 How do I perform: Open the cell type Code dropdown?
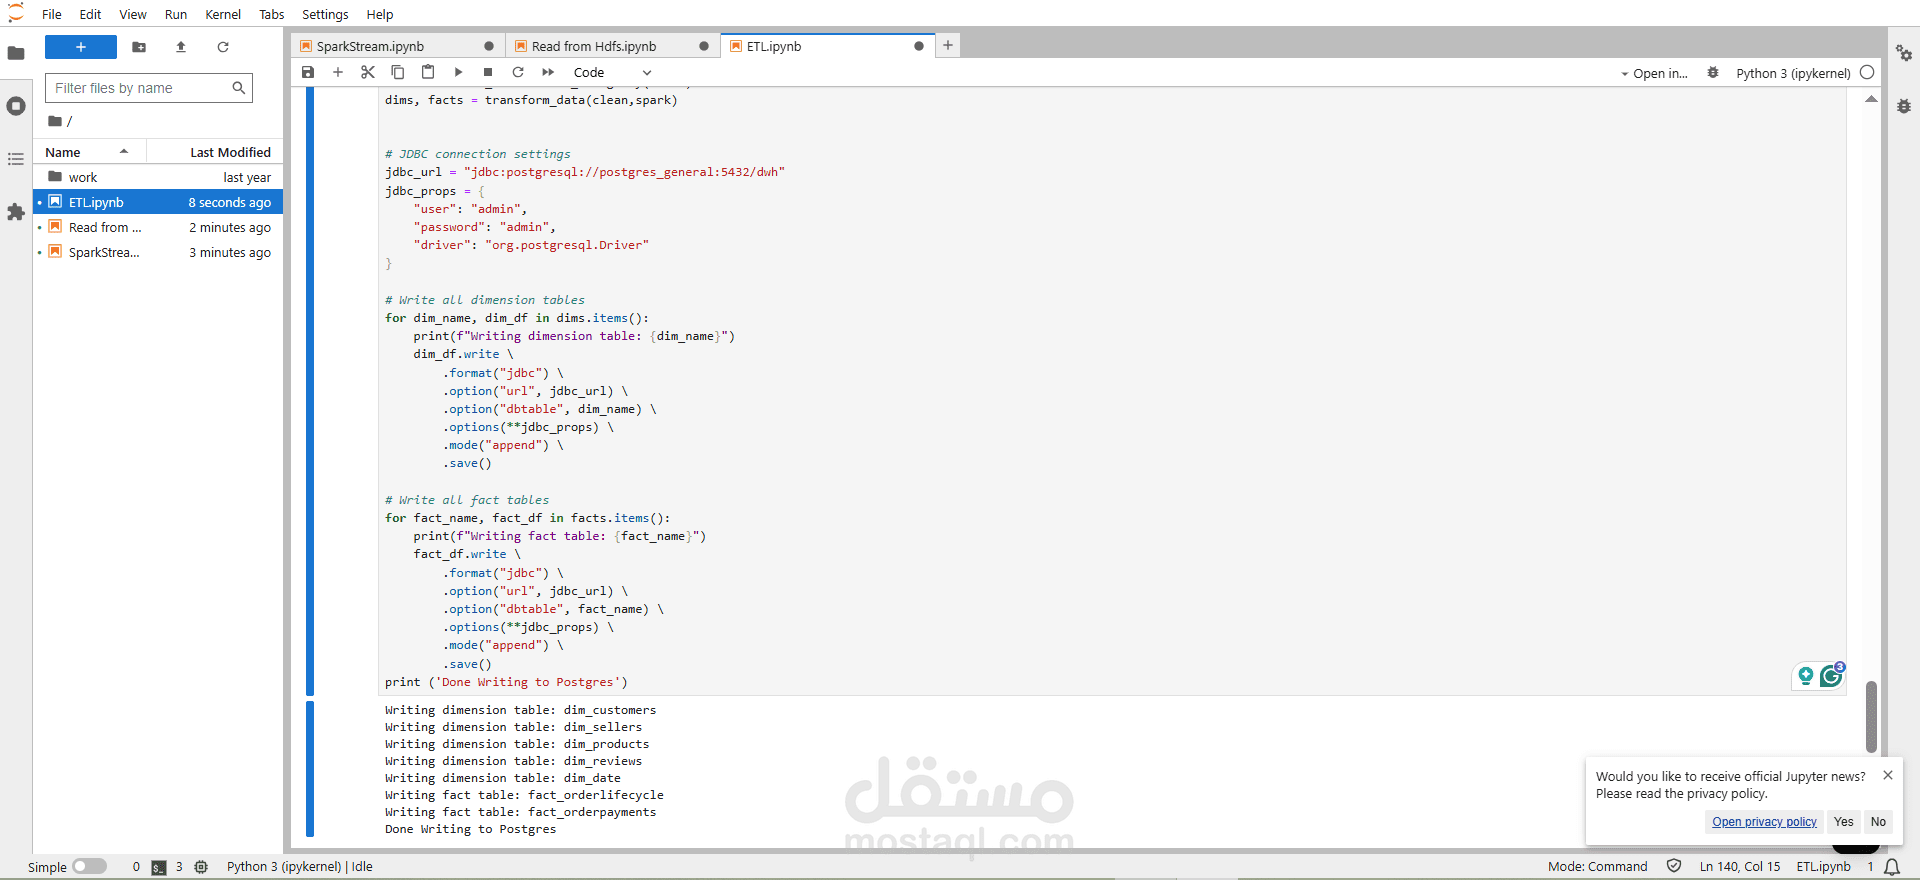[x=612, y=72]
